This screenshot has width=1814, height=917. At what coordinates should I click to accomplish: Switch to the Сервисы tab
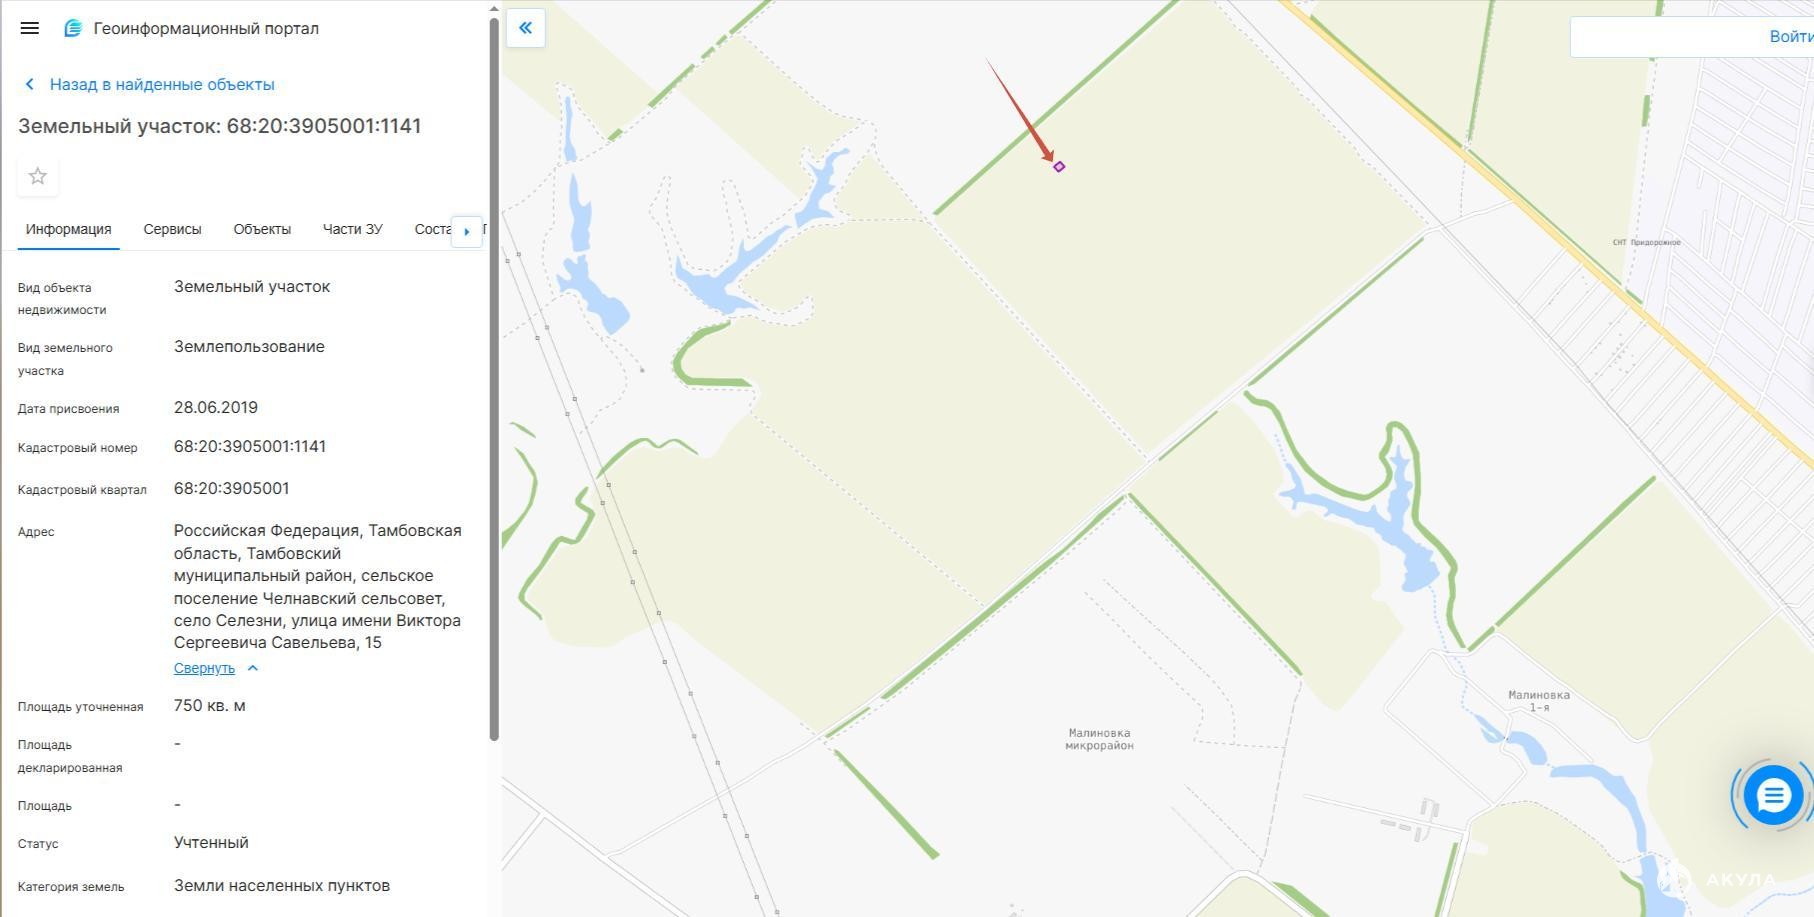[172, 229]
